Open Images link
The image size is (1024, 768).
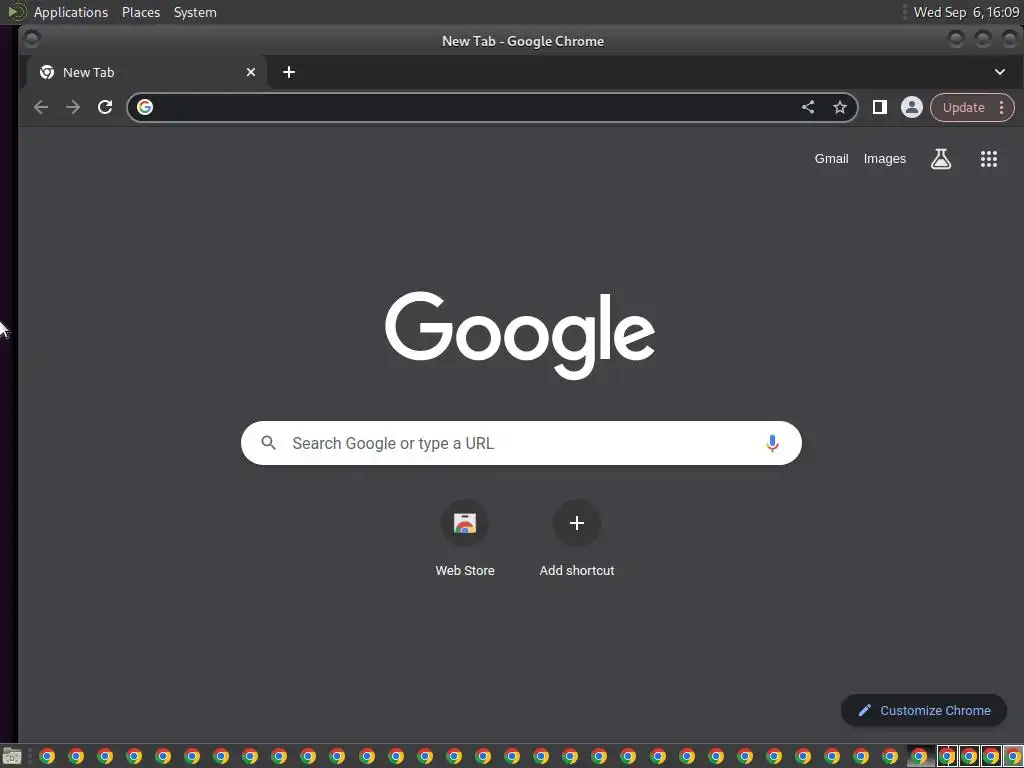point(885,159)
